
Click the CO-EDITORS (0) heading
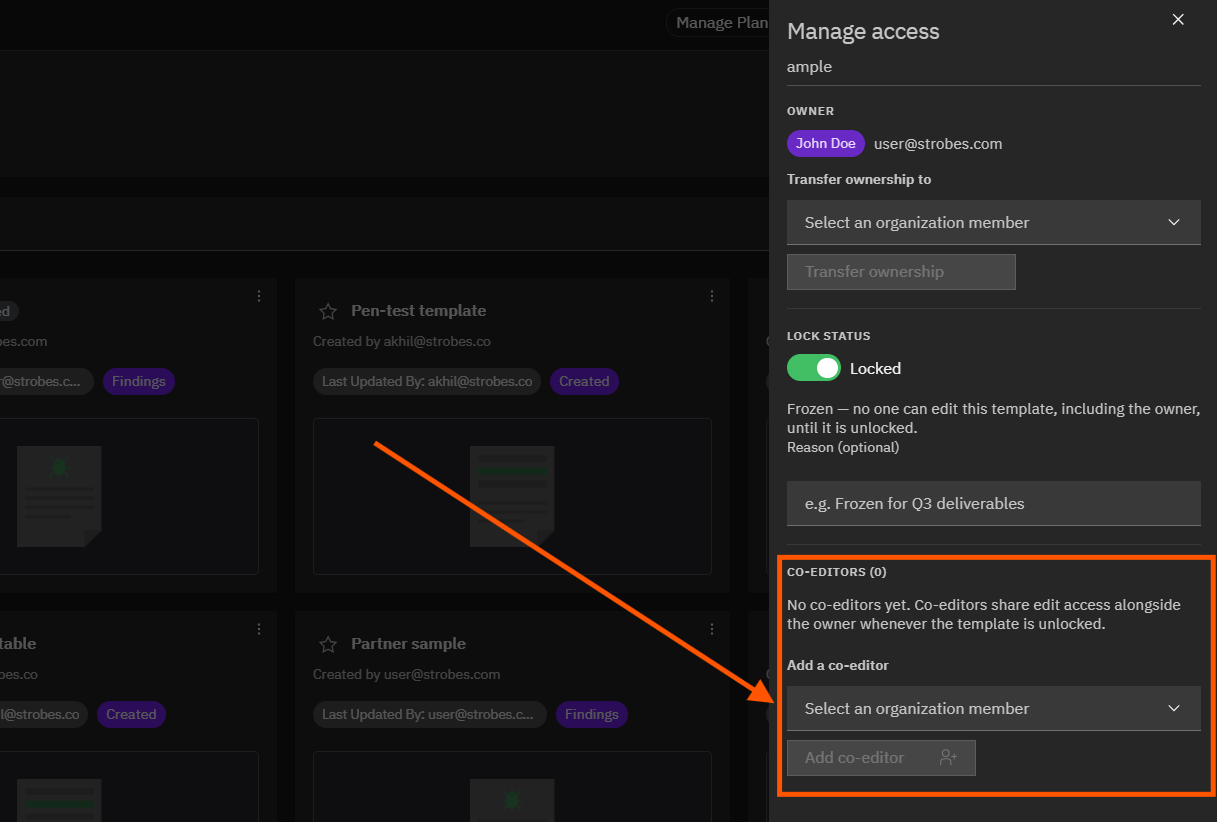pos(837,573)
